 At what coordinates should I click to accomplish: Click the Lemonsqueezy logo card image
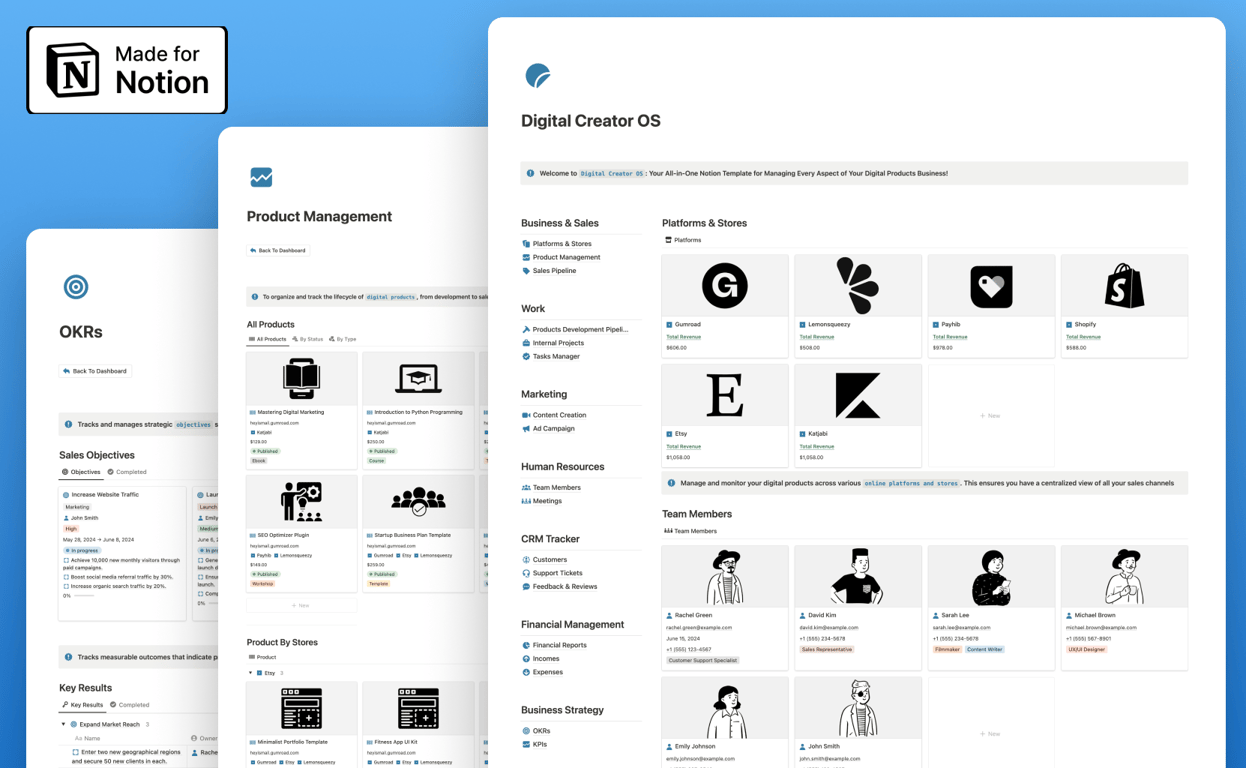858,286
